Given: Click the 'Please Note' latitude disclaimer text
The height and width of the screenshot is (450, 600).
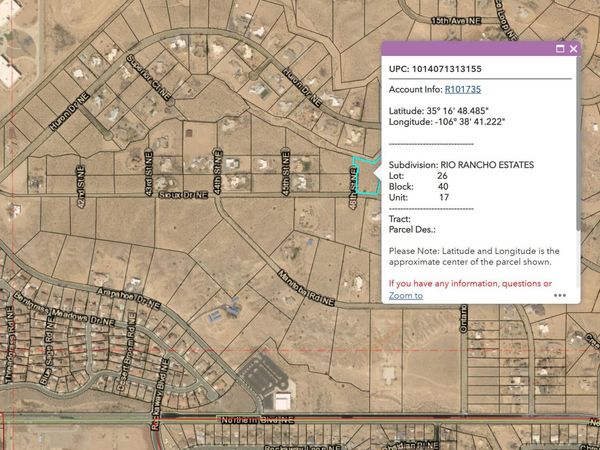Looking at the screenshot, I should [474, 256].
